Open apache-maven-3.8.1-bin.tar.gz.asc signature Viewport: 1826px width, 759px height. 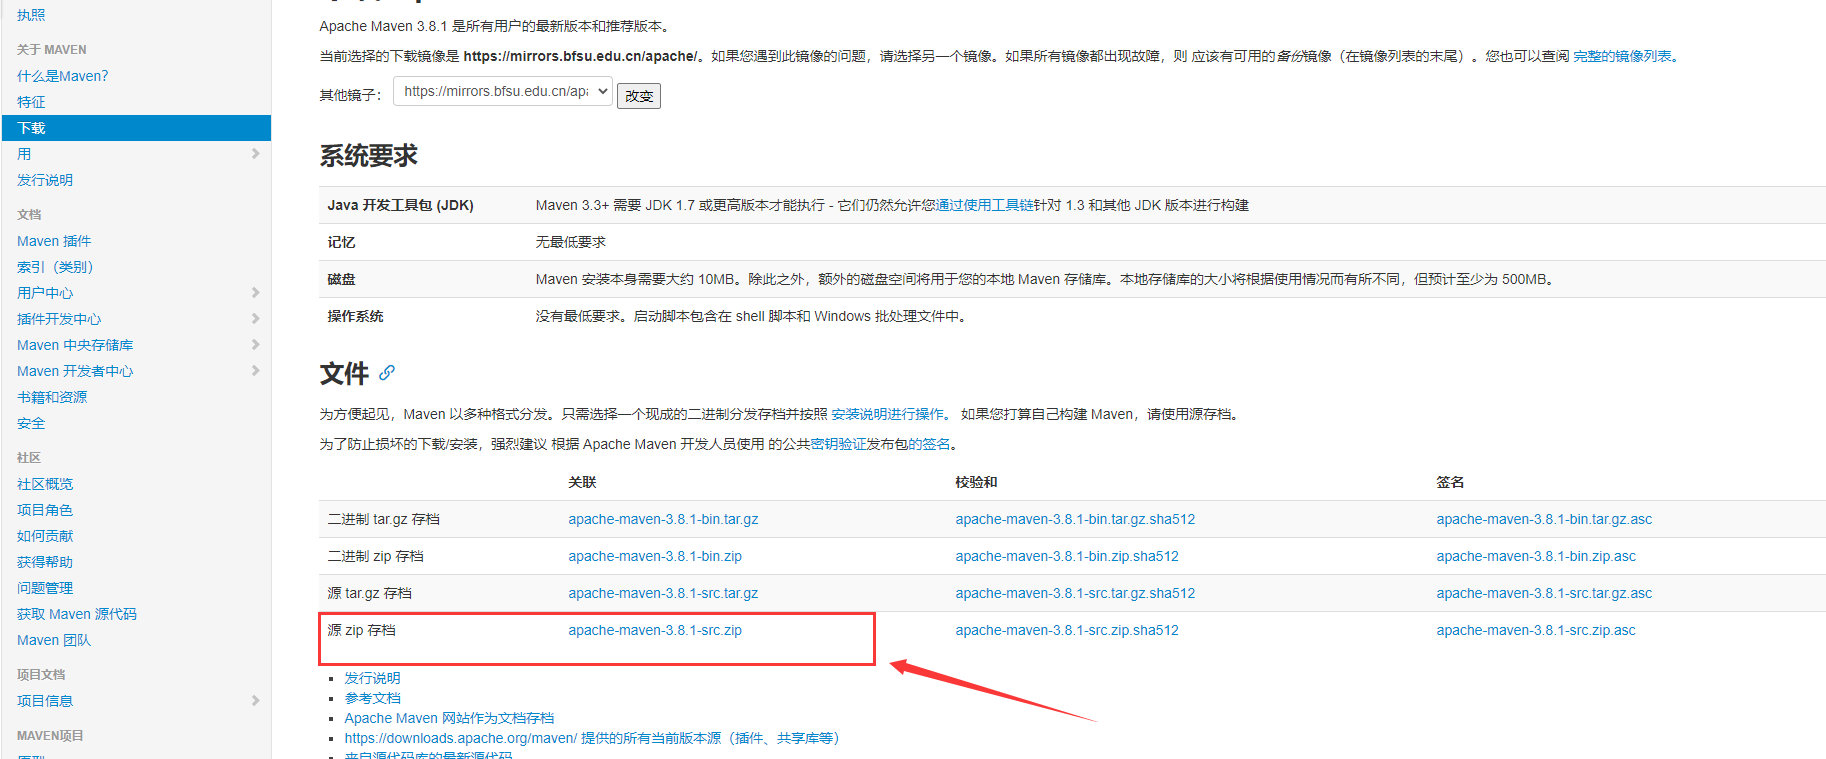pos(1544,519)
